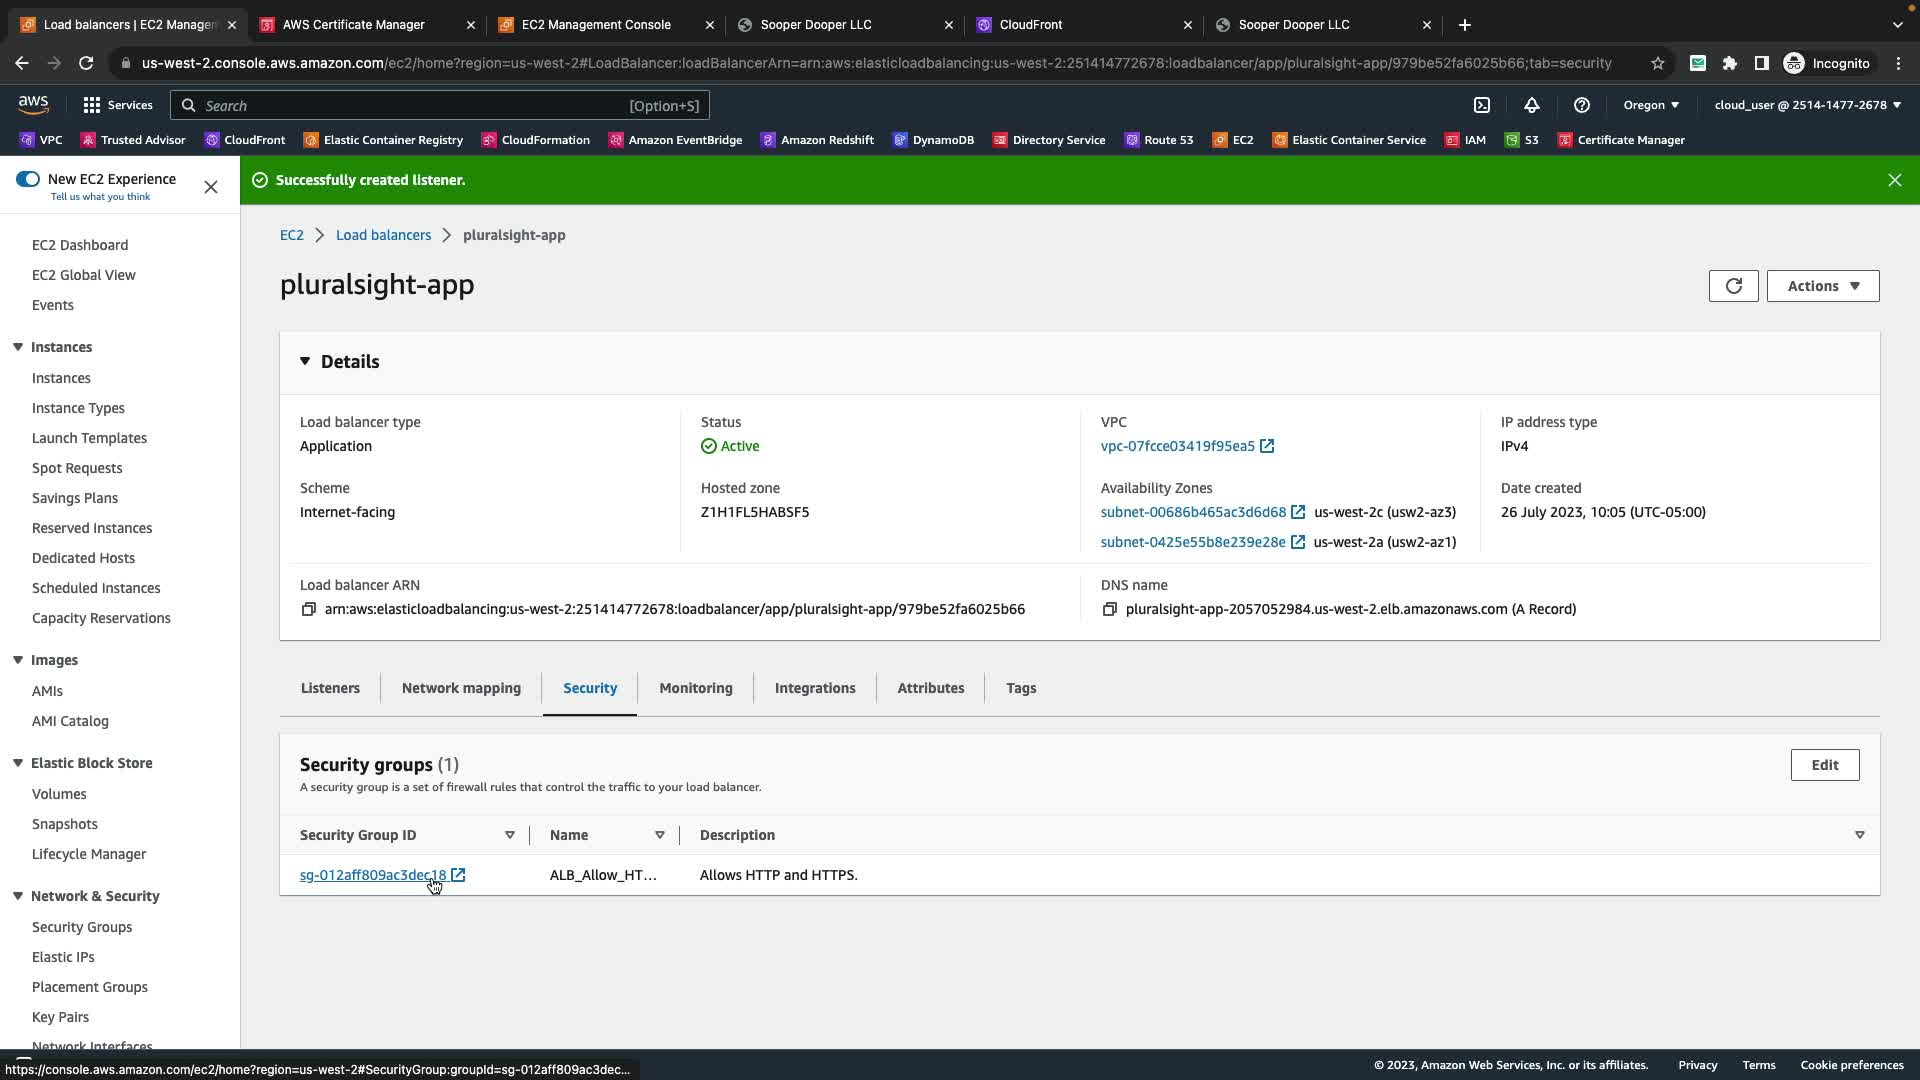Open the sg-012aff809ac3dec18 security group link
Screen dimensions: 1920x1080
coord(373,875)
